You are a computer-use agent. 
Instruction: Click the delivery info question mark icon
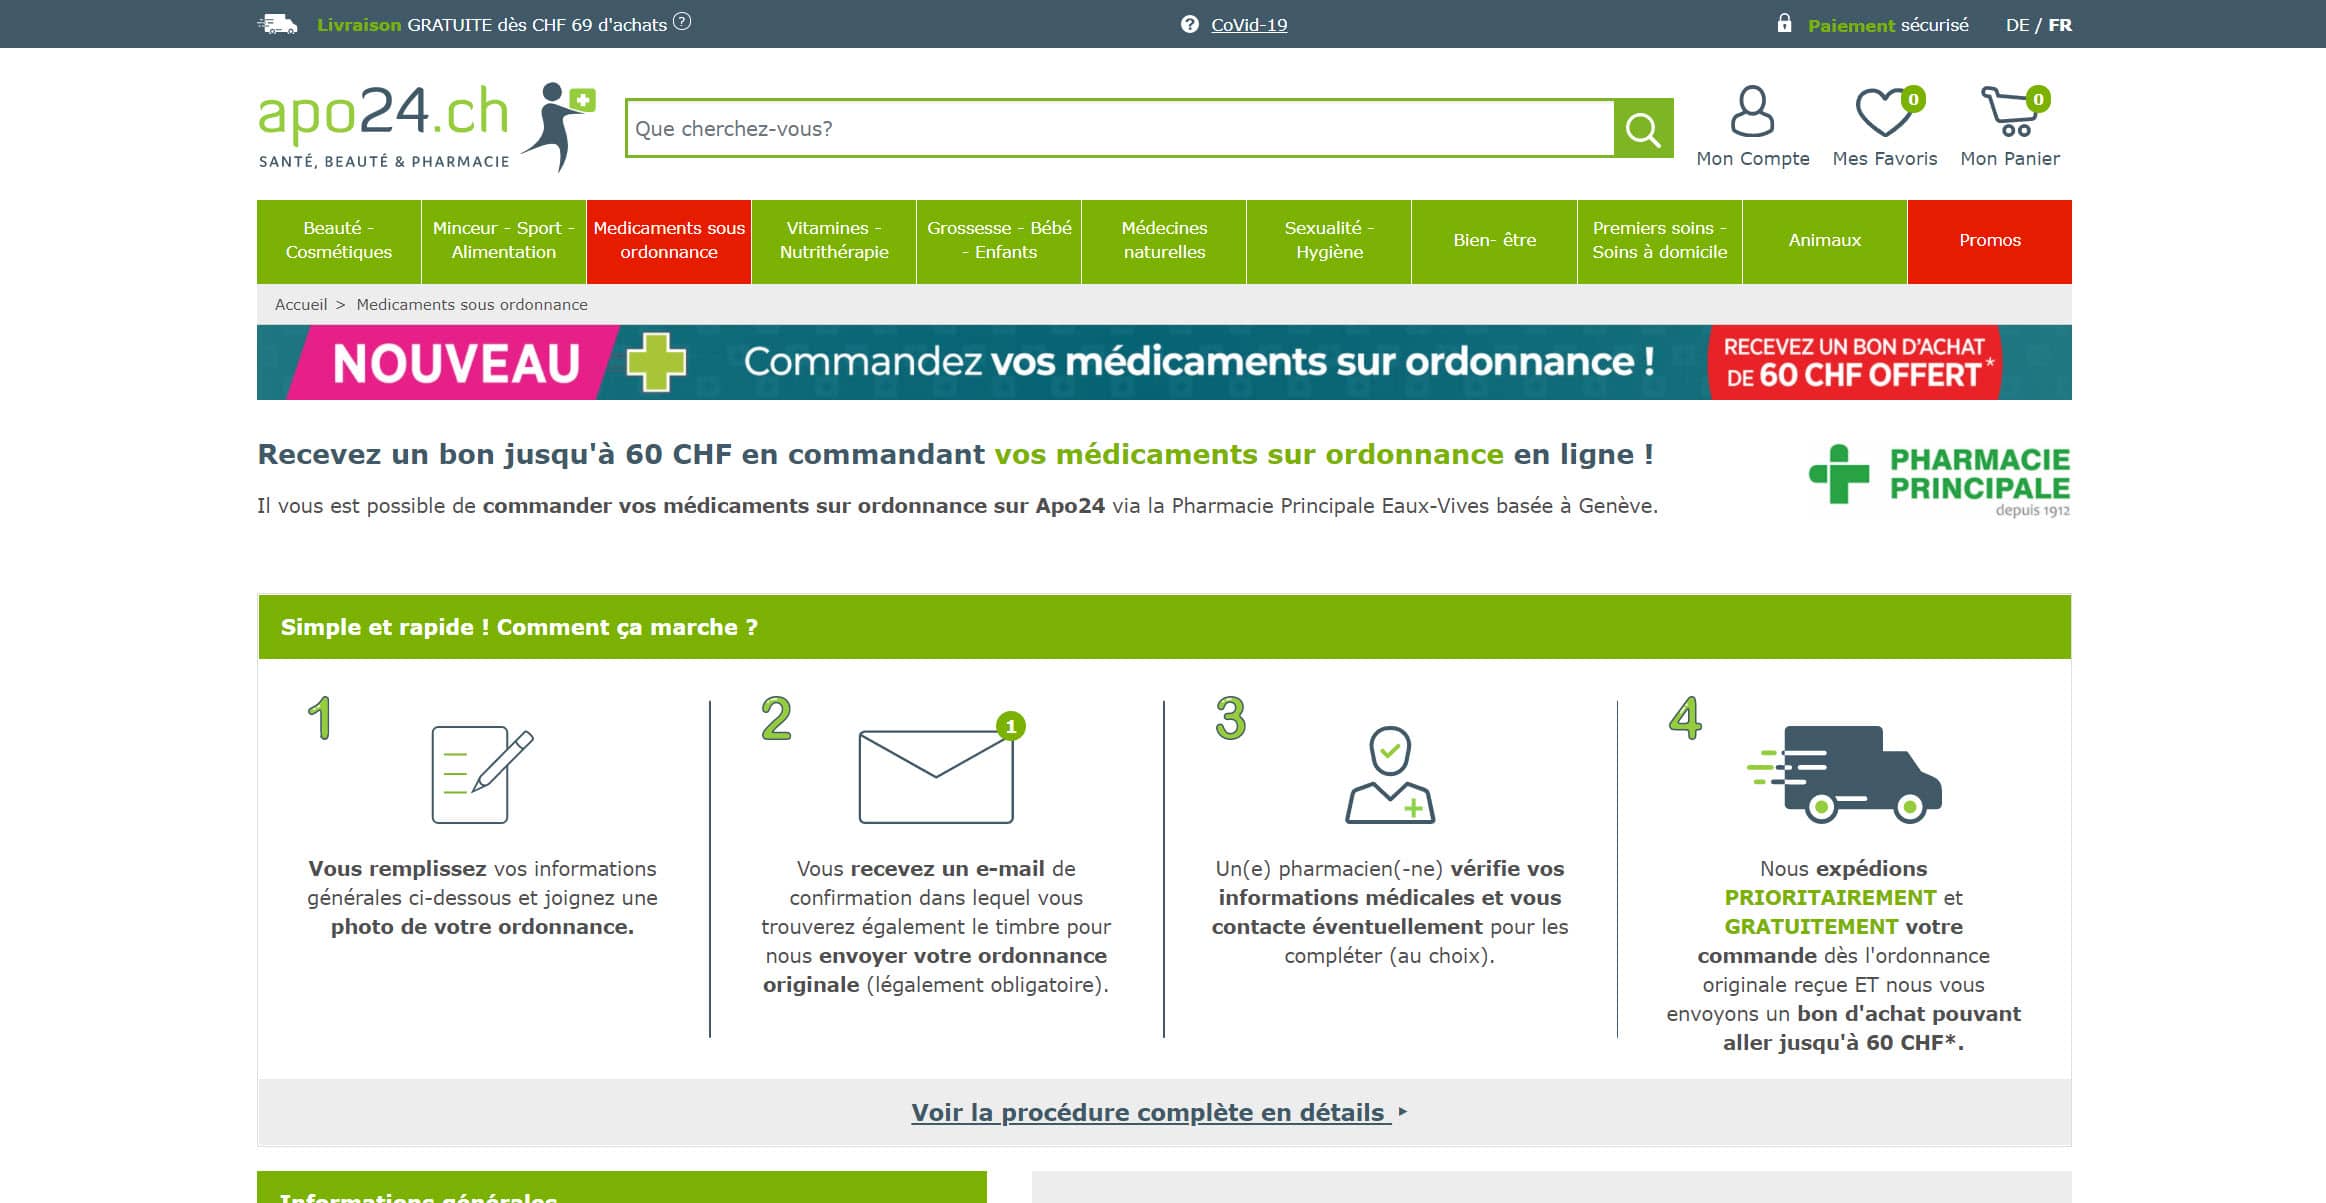(x=682, y=22)
